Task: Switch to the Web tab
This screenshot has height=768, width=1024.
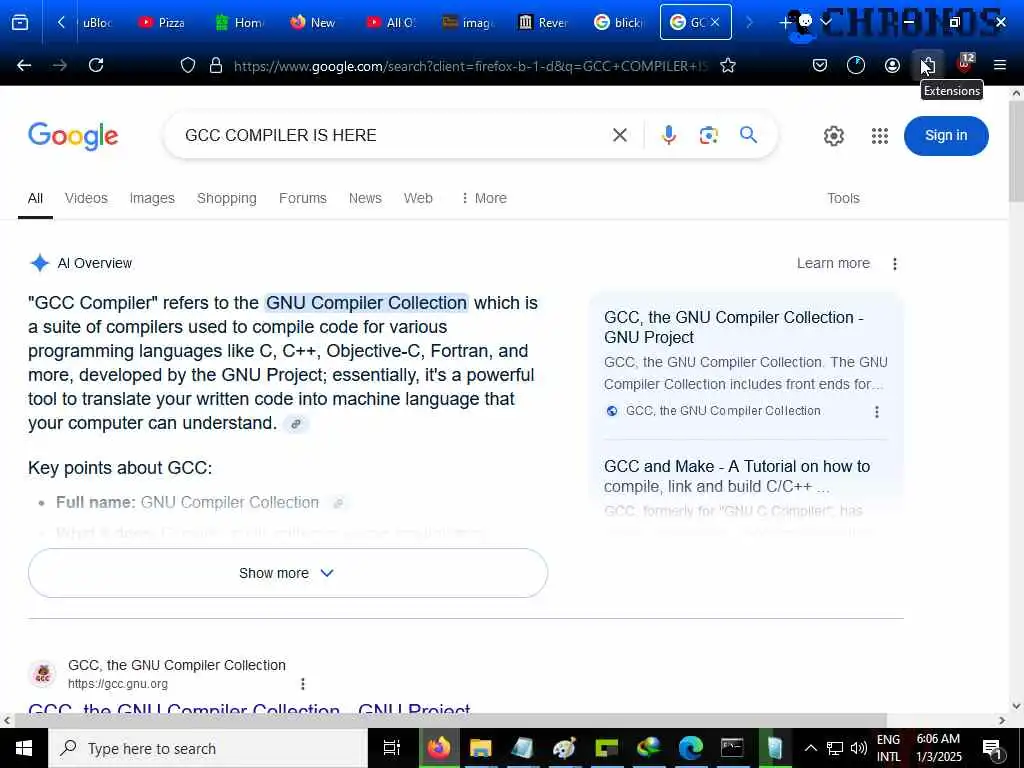Action: (x=418, y=198)
